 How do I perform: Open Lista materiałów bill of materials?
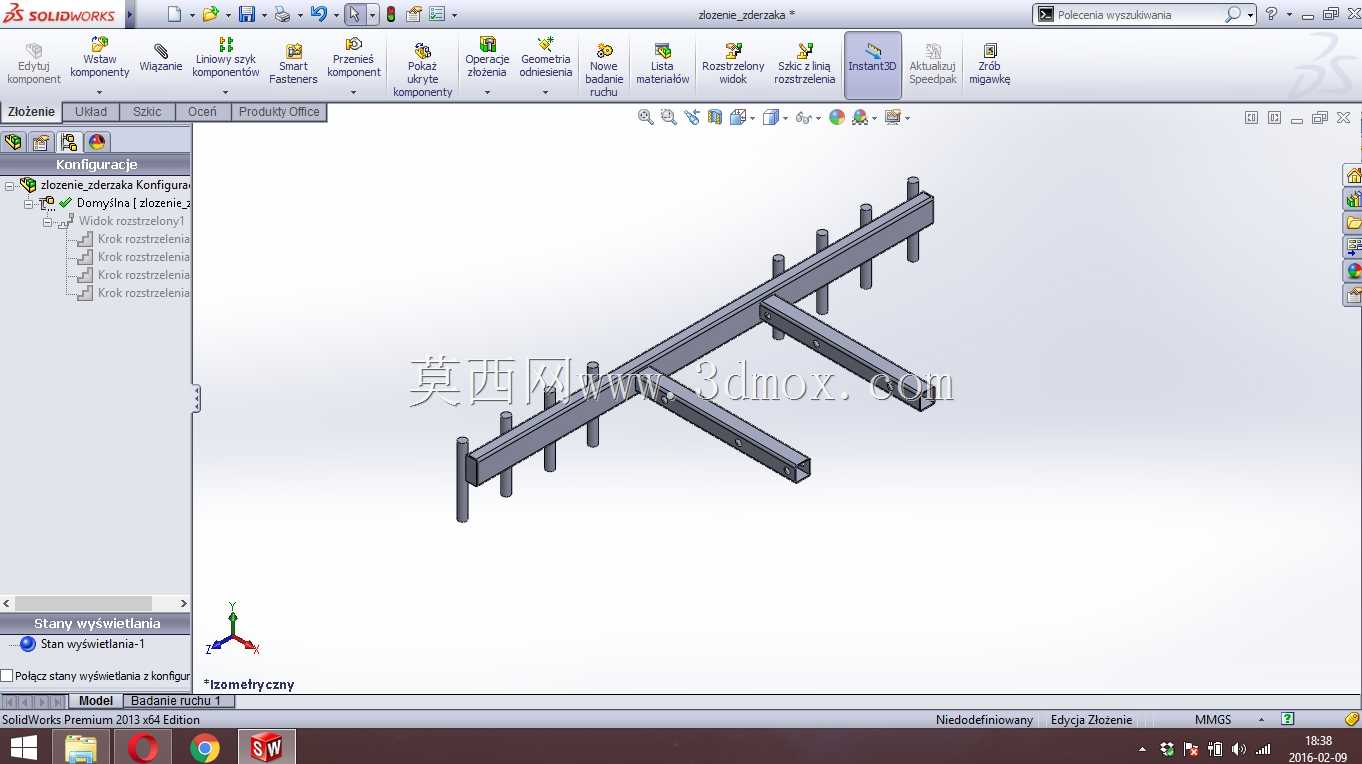click(x=663, y=64)
